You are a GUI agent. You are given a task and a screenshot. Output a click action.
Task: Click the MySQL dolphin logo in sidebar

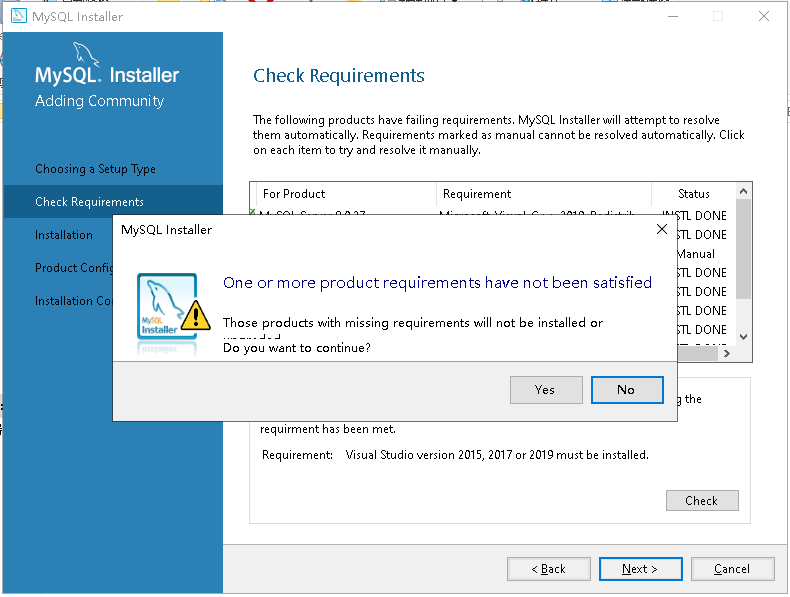pos(86,54)
